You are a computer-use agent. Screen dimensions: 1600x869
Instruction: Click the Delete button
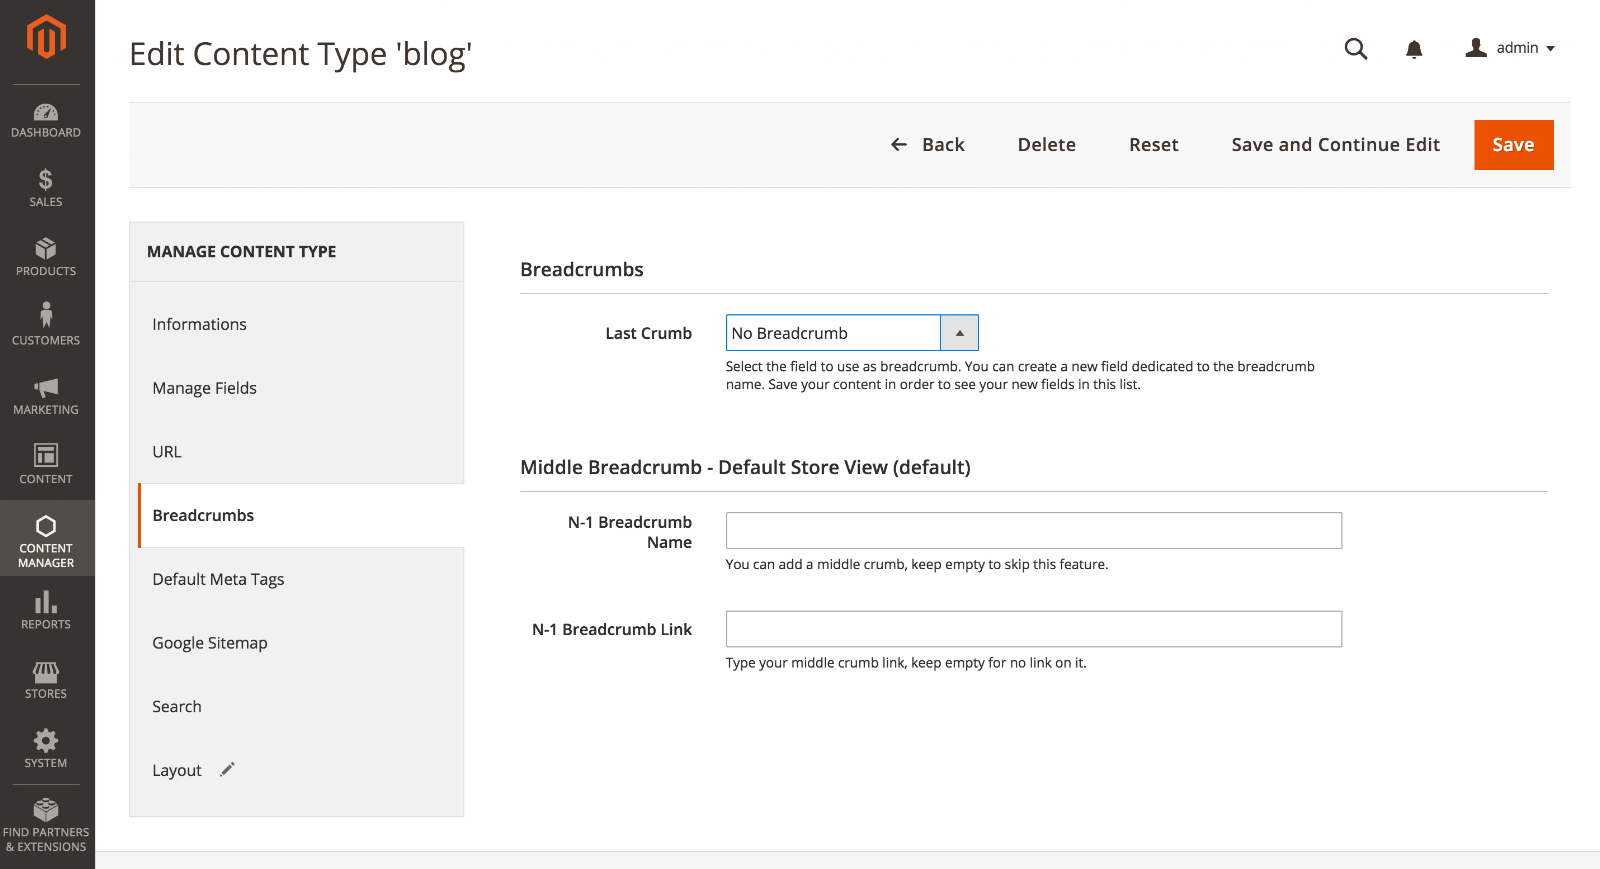click(1047, 145)
